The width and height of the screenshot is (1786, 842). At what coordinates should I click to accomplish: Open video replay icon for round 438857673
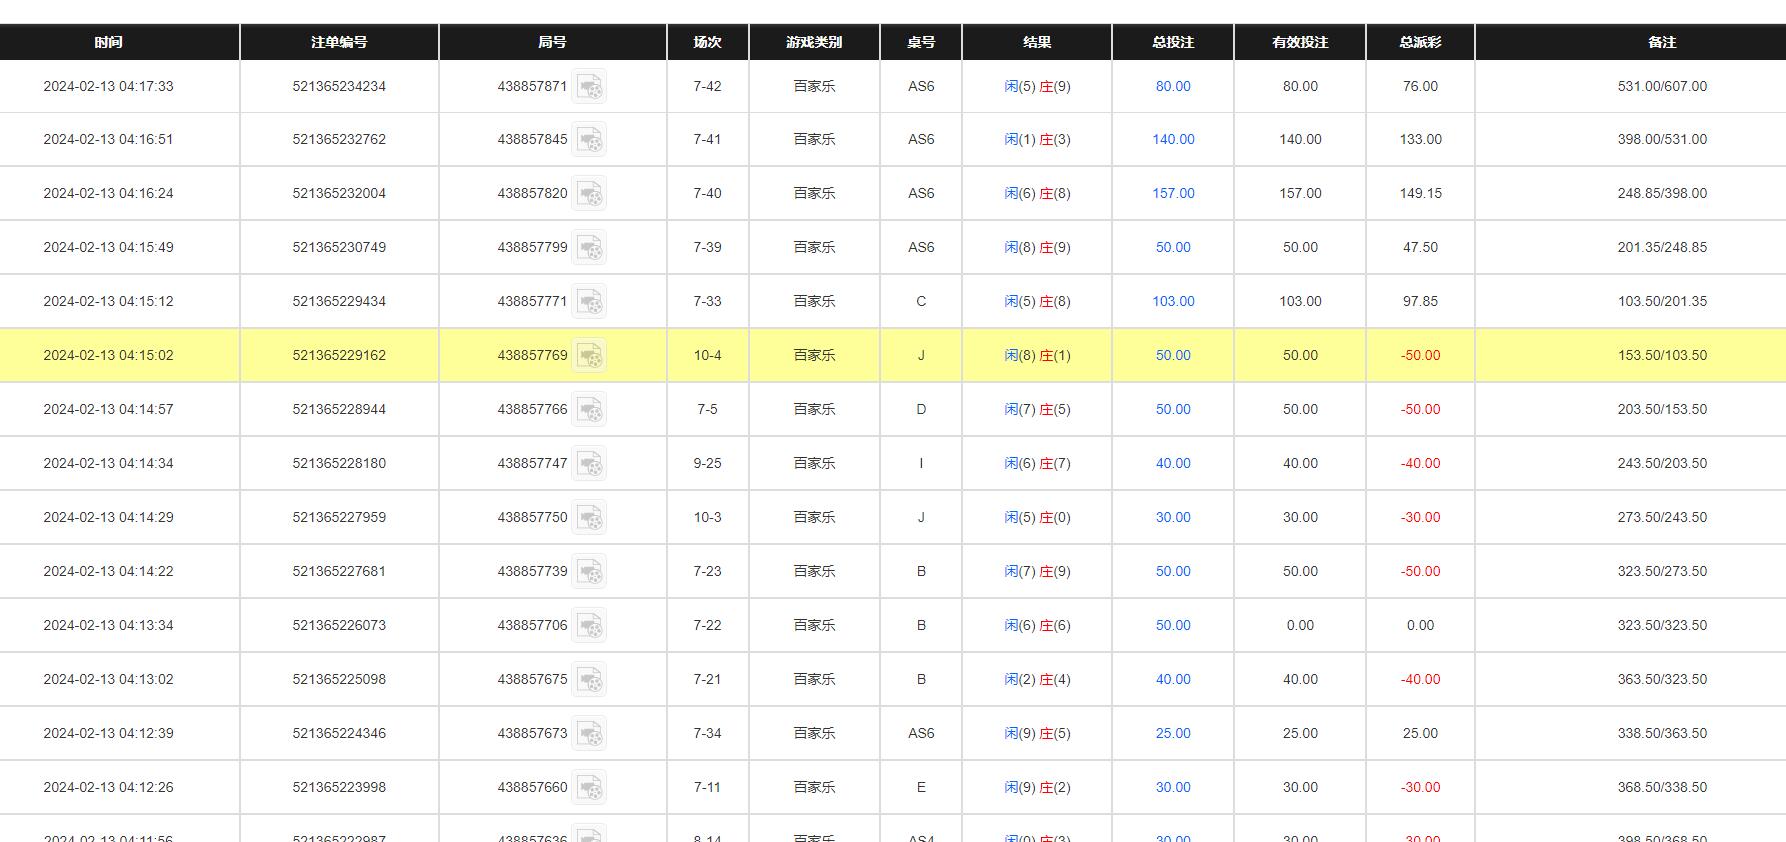589,733
